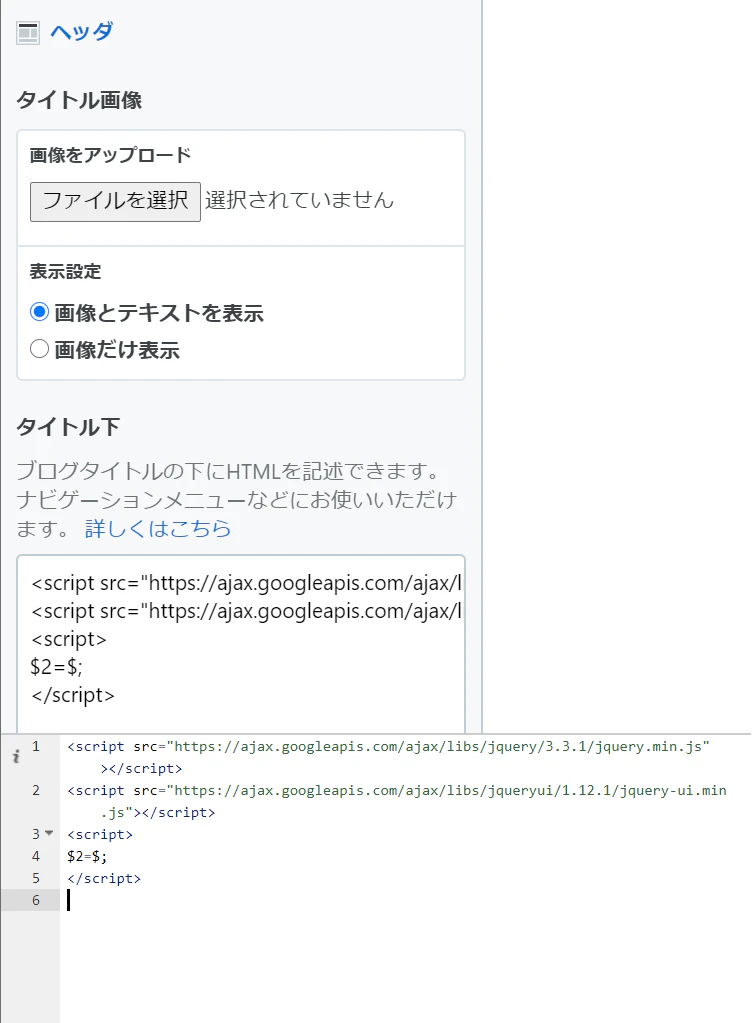
Task: Click the タイトル下 section heading
Action: [68, 427]
